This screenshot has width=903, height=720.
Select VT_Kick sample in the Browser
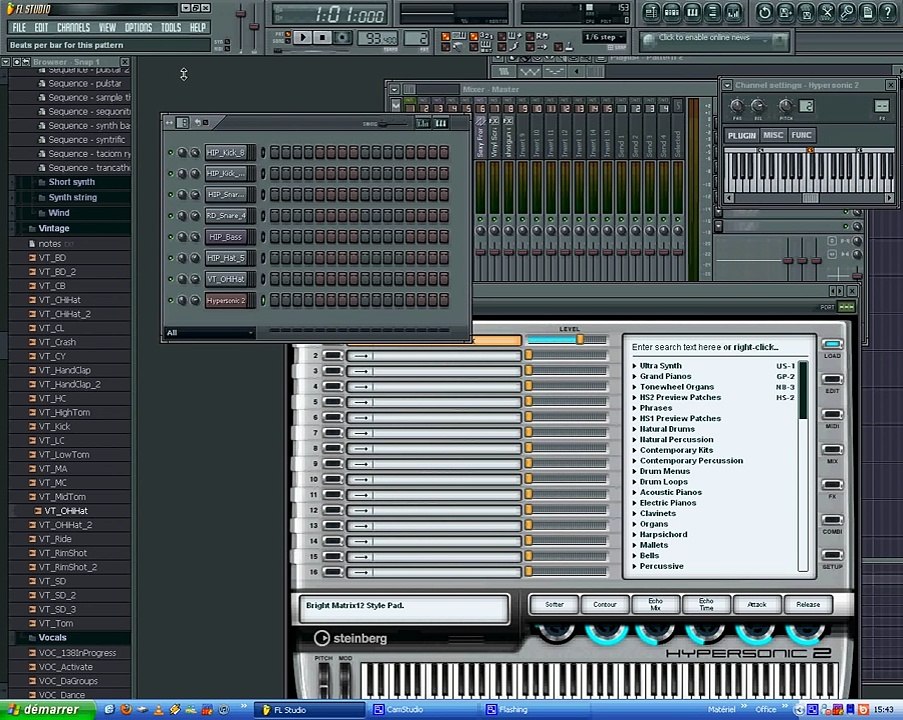[54, 427]
